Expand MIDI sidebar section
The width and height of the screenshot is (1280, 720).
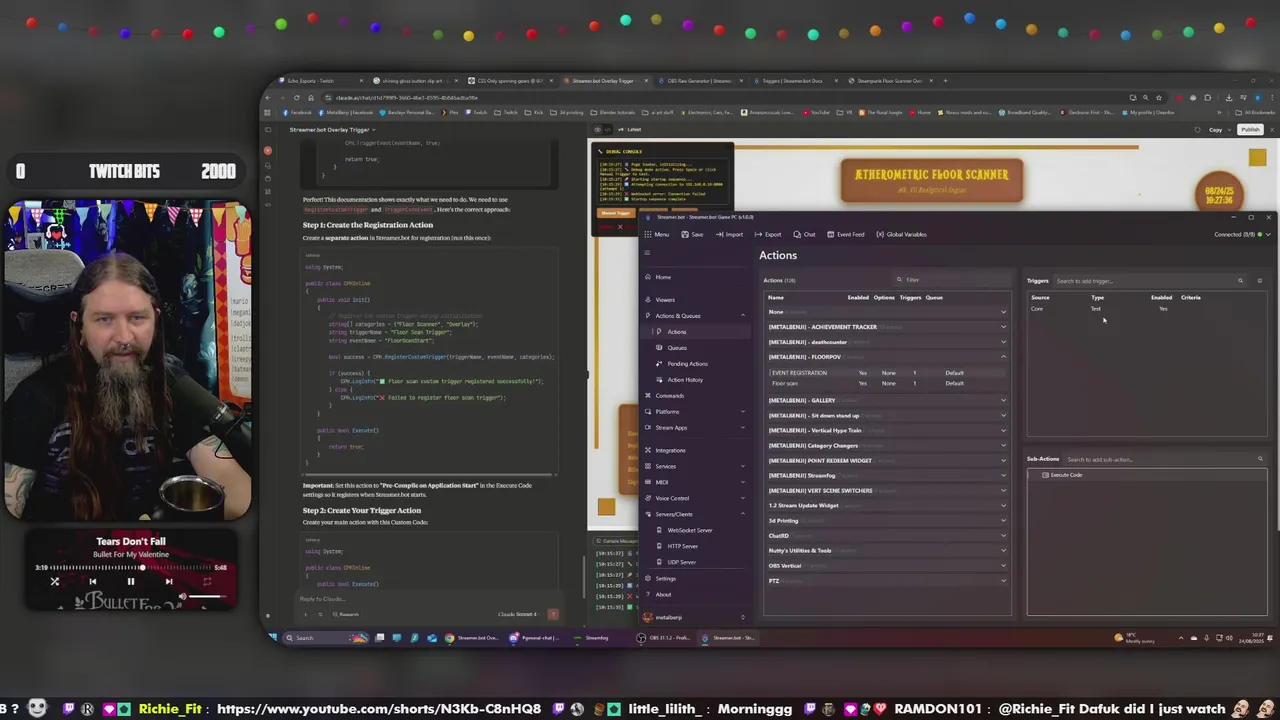(x=742, y=482)
